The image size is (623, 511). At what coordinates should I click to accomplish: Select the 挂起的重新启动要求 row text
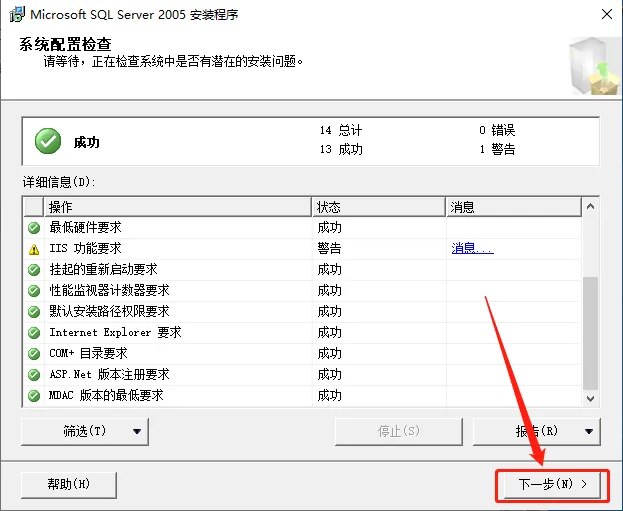click(103, 270)
